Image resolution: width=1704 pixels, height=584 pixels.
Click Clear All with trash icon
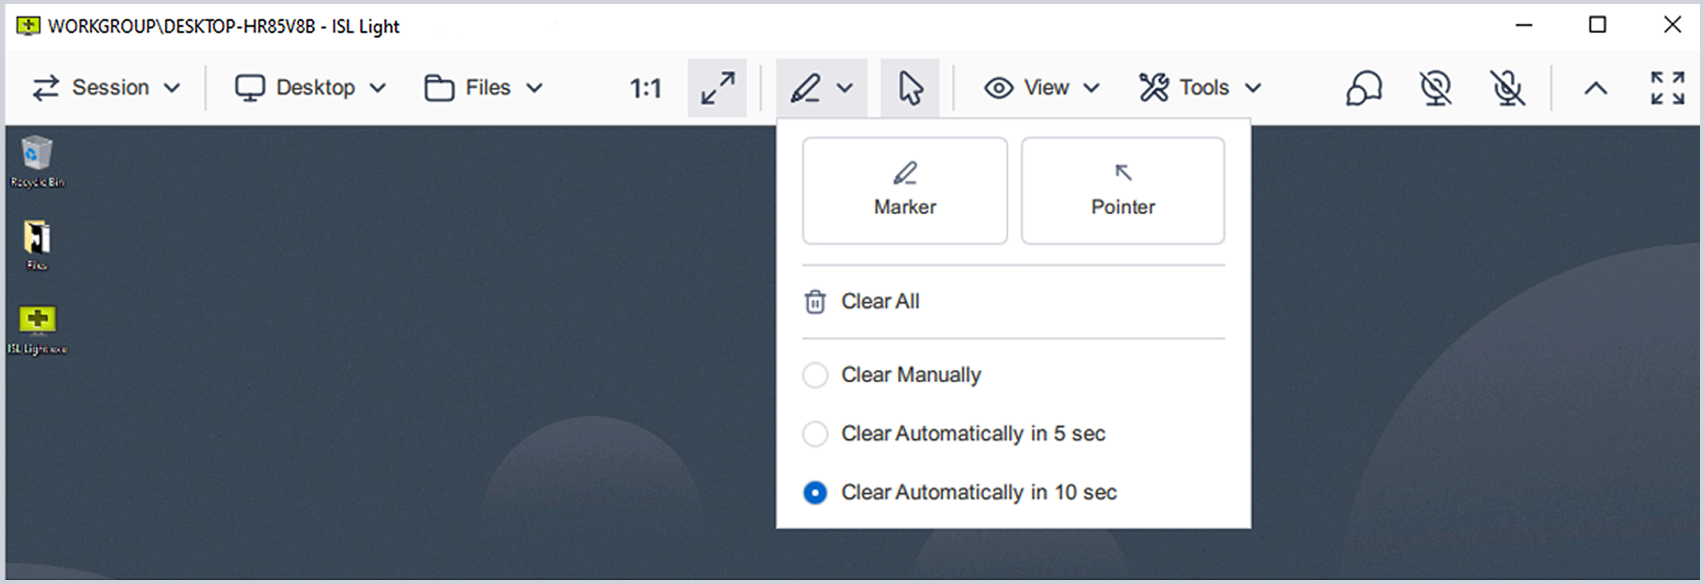point(862,302)
